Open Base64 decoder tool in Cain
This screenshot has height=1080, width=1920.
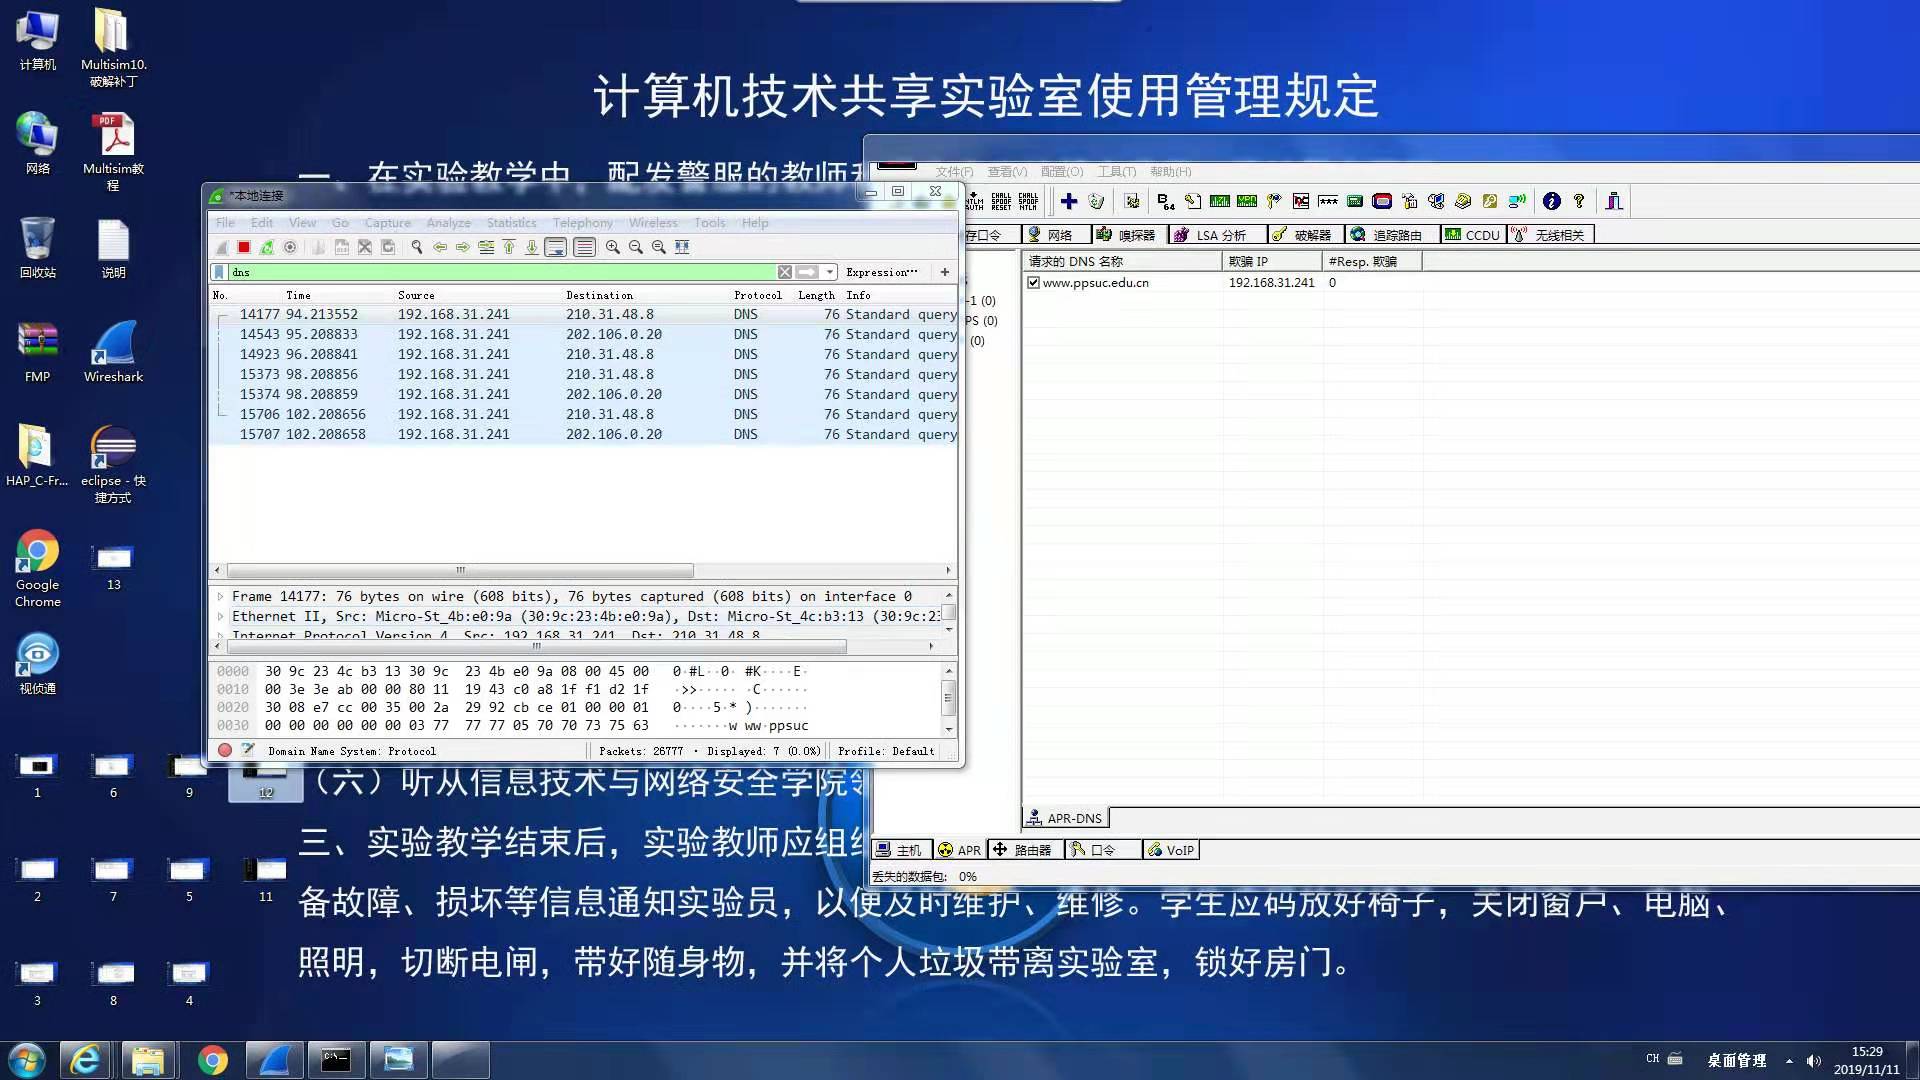click(x=1166, y=201)
